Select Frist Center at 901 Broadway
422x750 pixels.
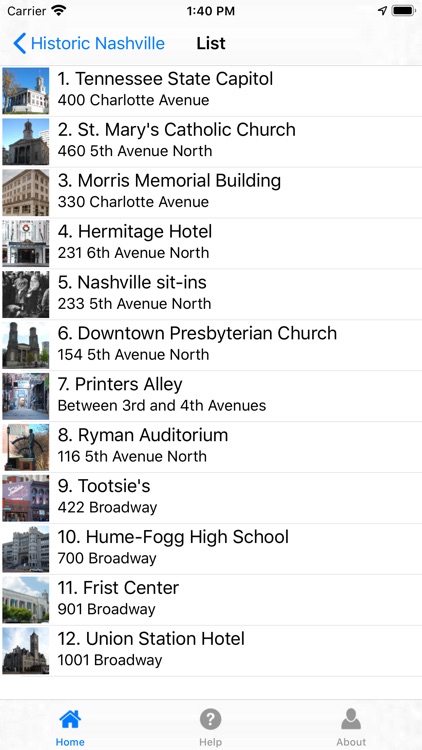point(211,600)
